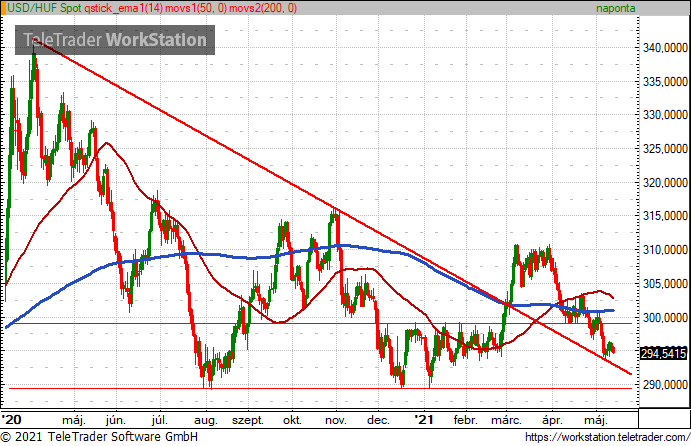Click the júl. label on time axis
Screen dimensions: 691x446
click(x=160, y=420)
